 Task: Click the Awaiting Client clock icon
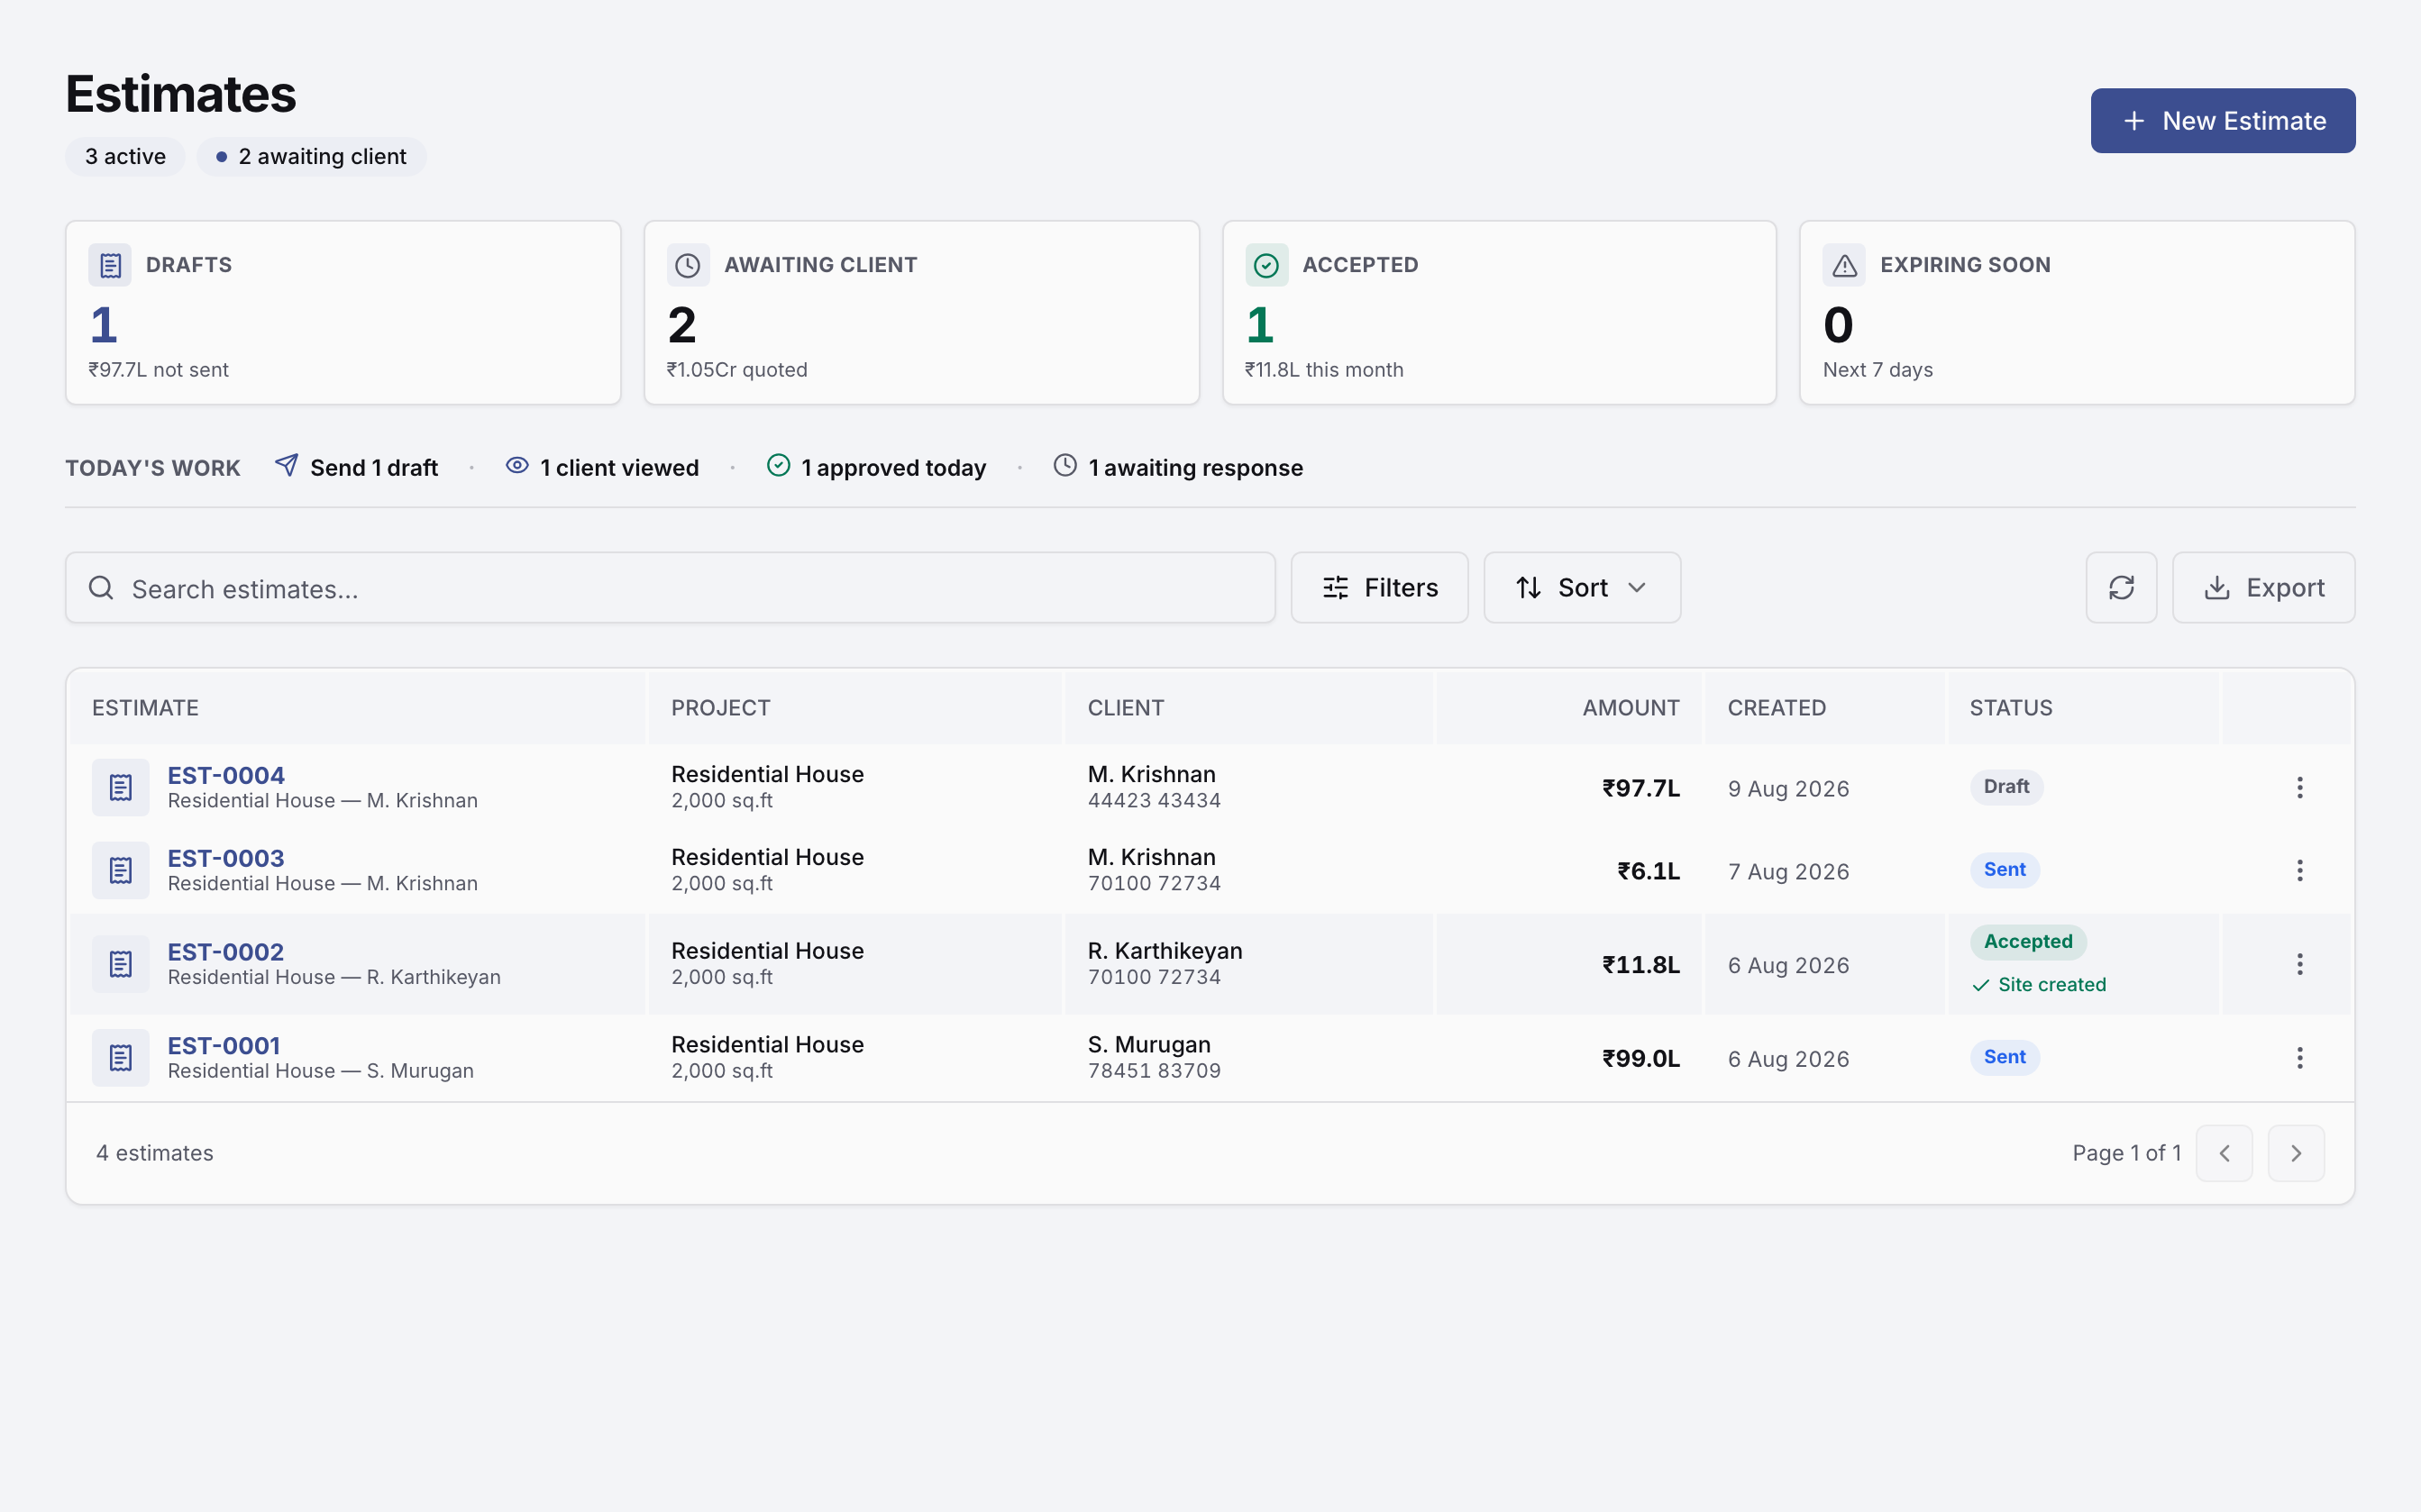coord(688,265)
